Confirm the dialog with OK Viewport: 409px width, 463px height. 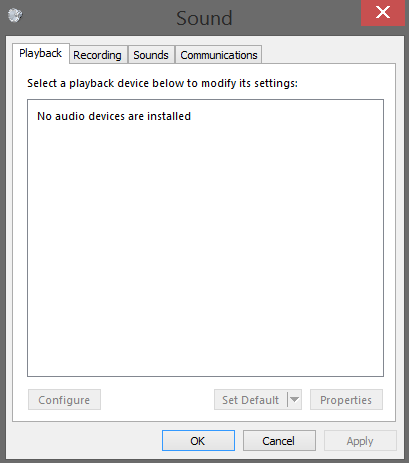click(198, 441)
